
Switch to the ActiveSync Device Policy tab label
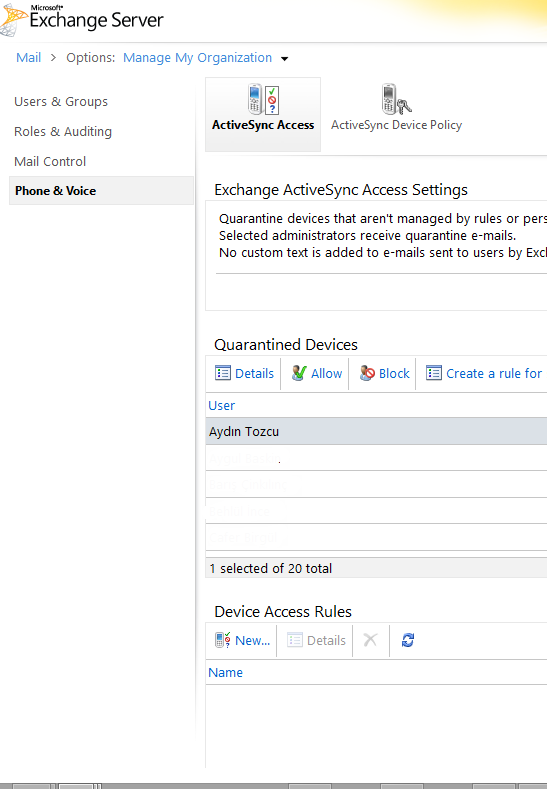pyautogui.click(x=397, y=125)
